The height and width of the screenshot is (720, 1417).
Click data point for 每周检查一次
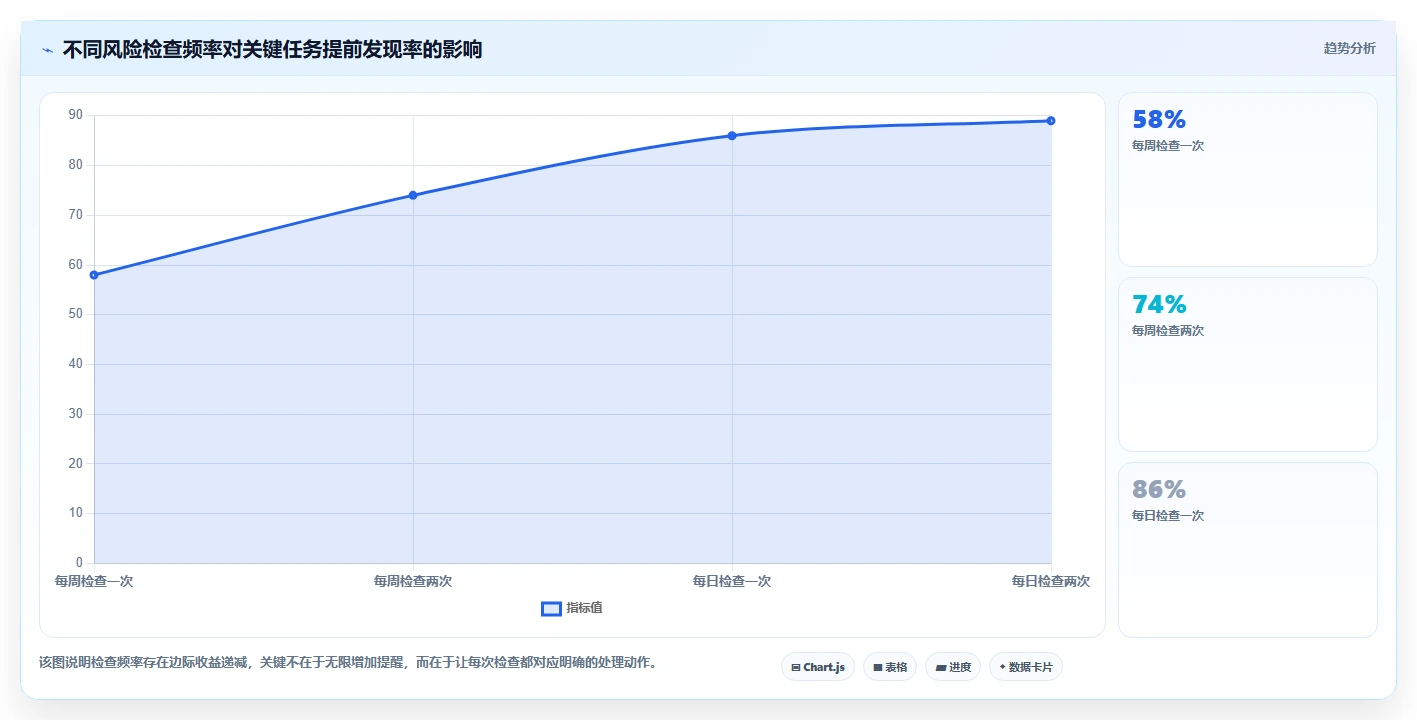click(x=94, y=275)
